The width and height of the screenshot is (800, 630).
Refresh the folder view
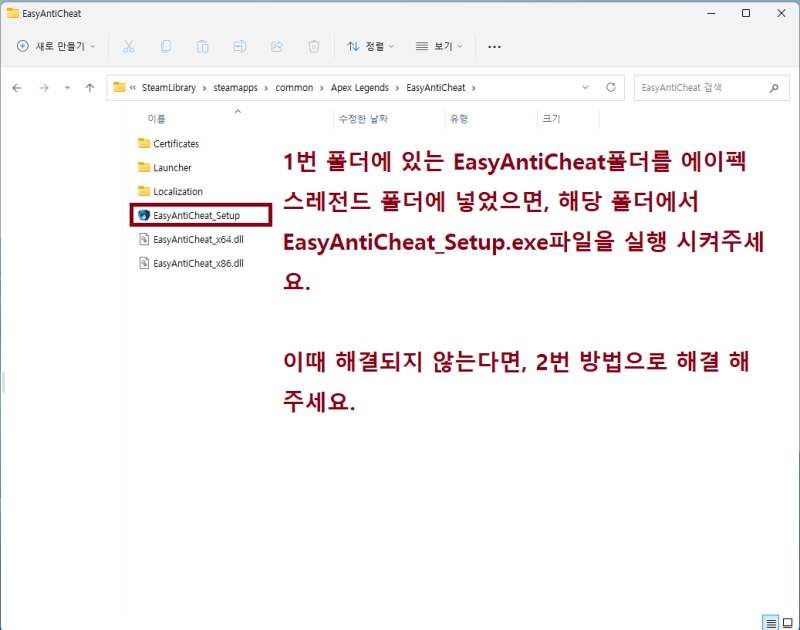(x=611, y=88)
